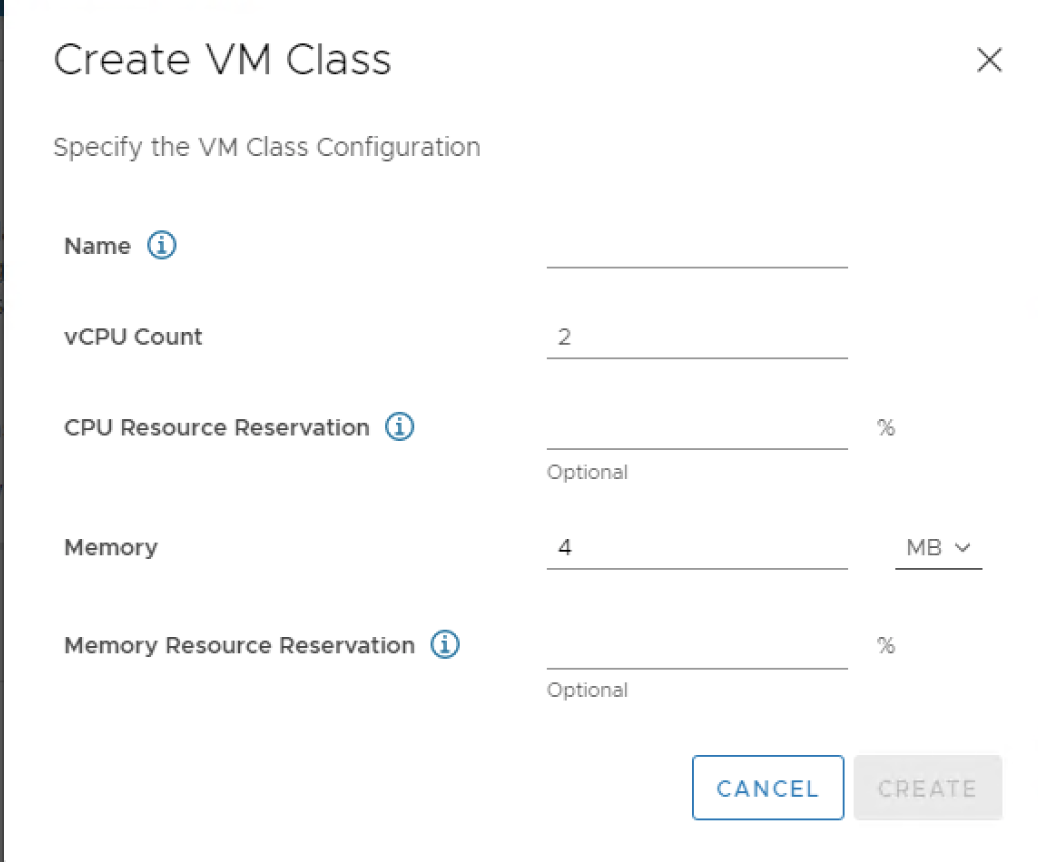Click the Memory label
This screenshot has height=862, width=1038.
point(110,547)
